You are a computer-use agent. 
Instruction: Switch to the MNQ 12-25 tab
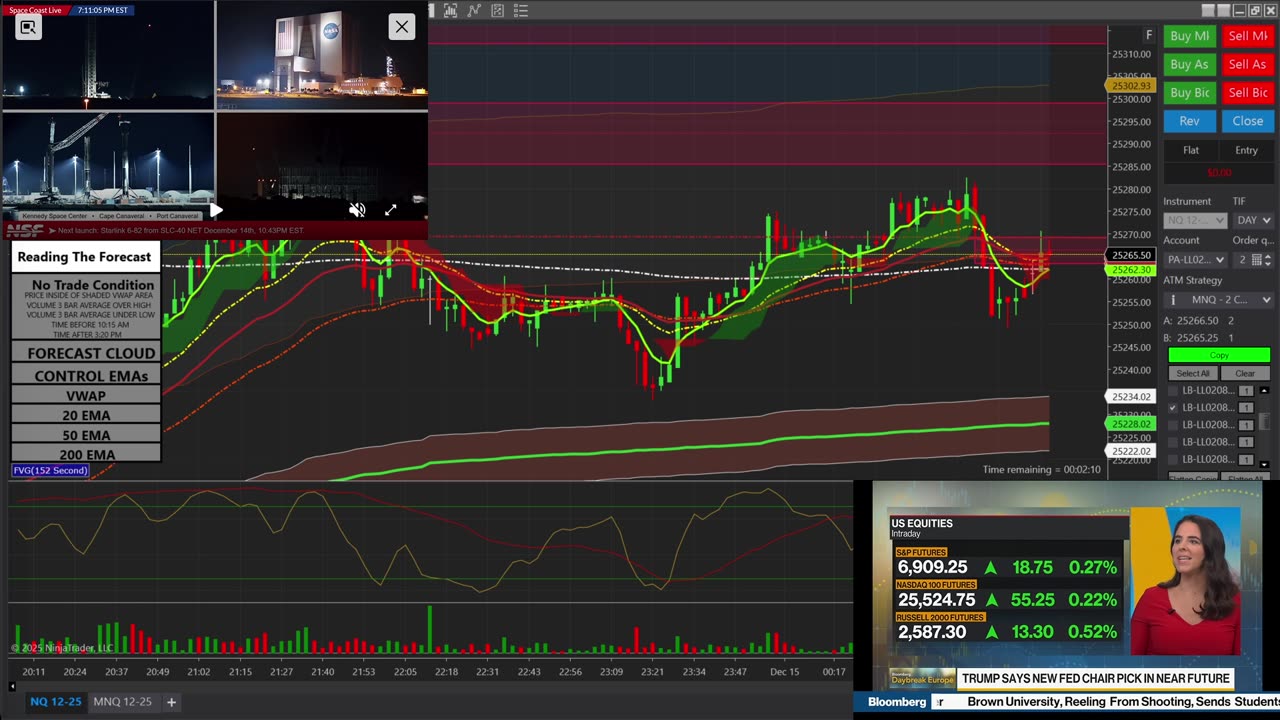[x=122, y=701]
